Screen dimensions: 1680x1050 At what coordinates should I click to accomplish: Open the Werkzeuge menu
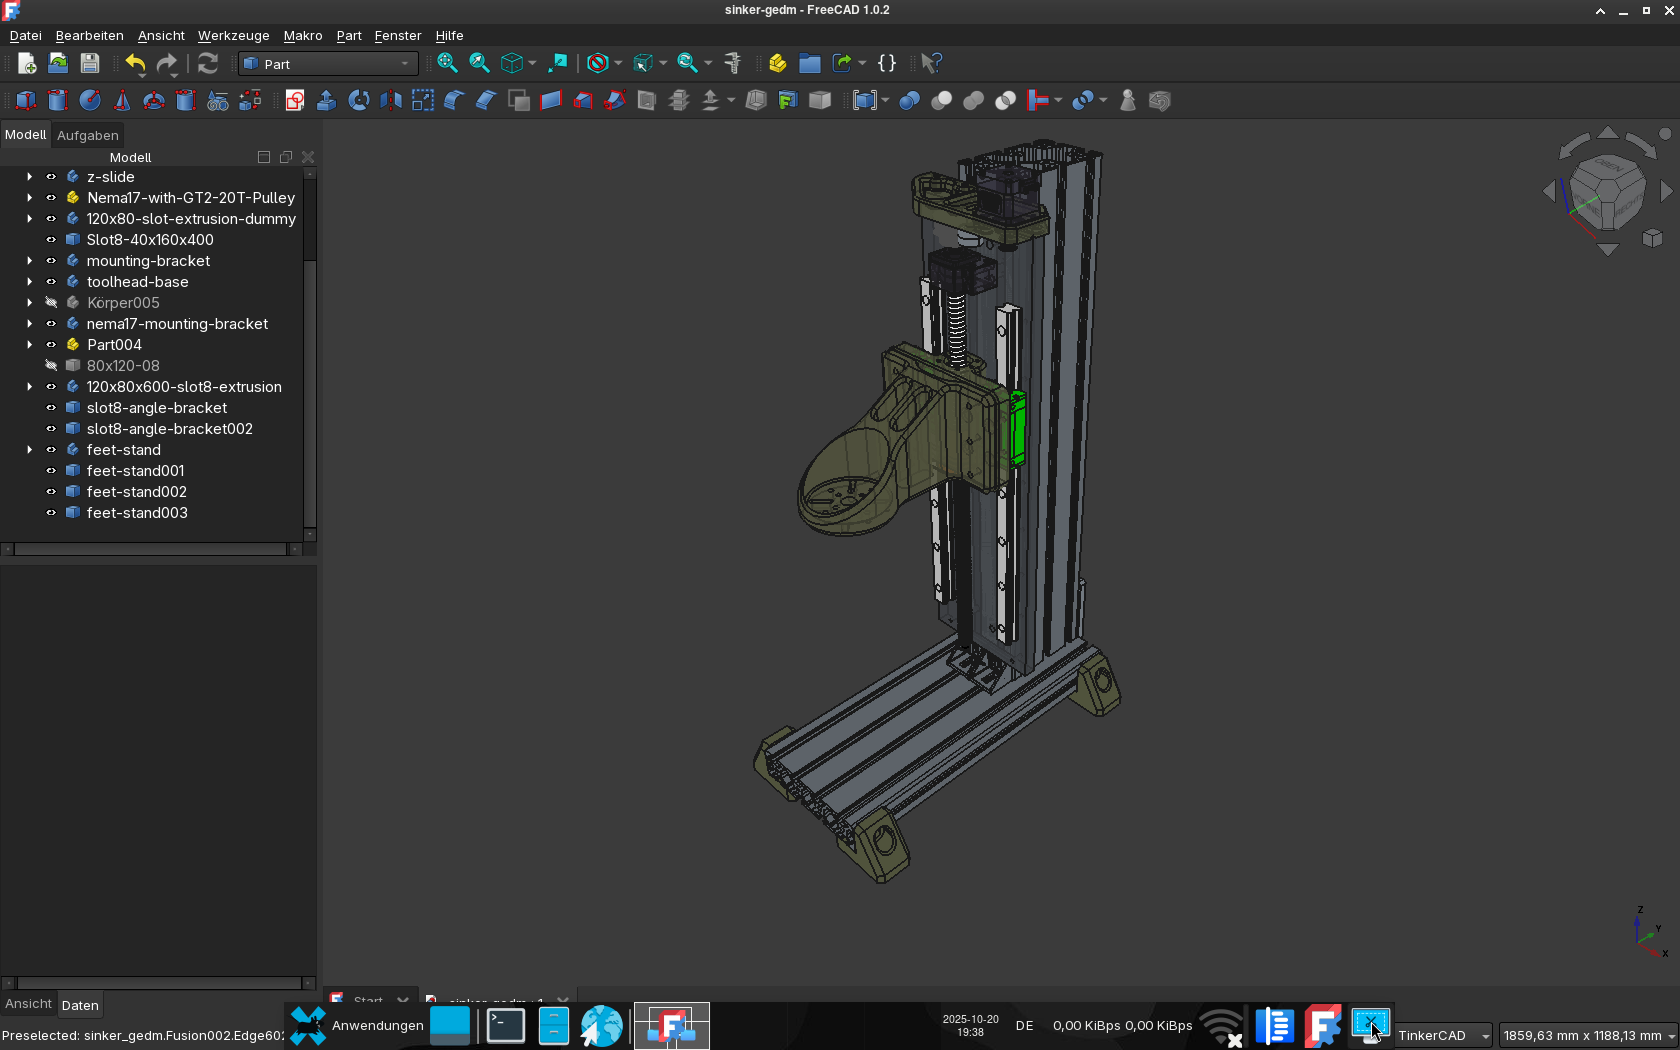click(x=233, y=35)
